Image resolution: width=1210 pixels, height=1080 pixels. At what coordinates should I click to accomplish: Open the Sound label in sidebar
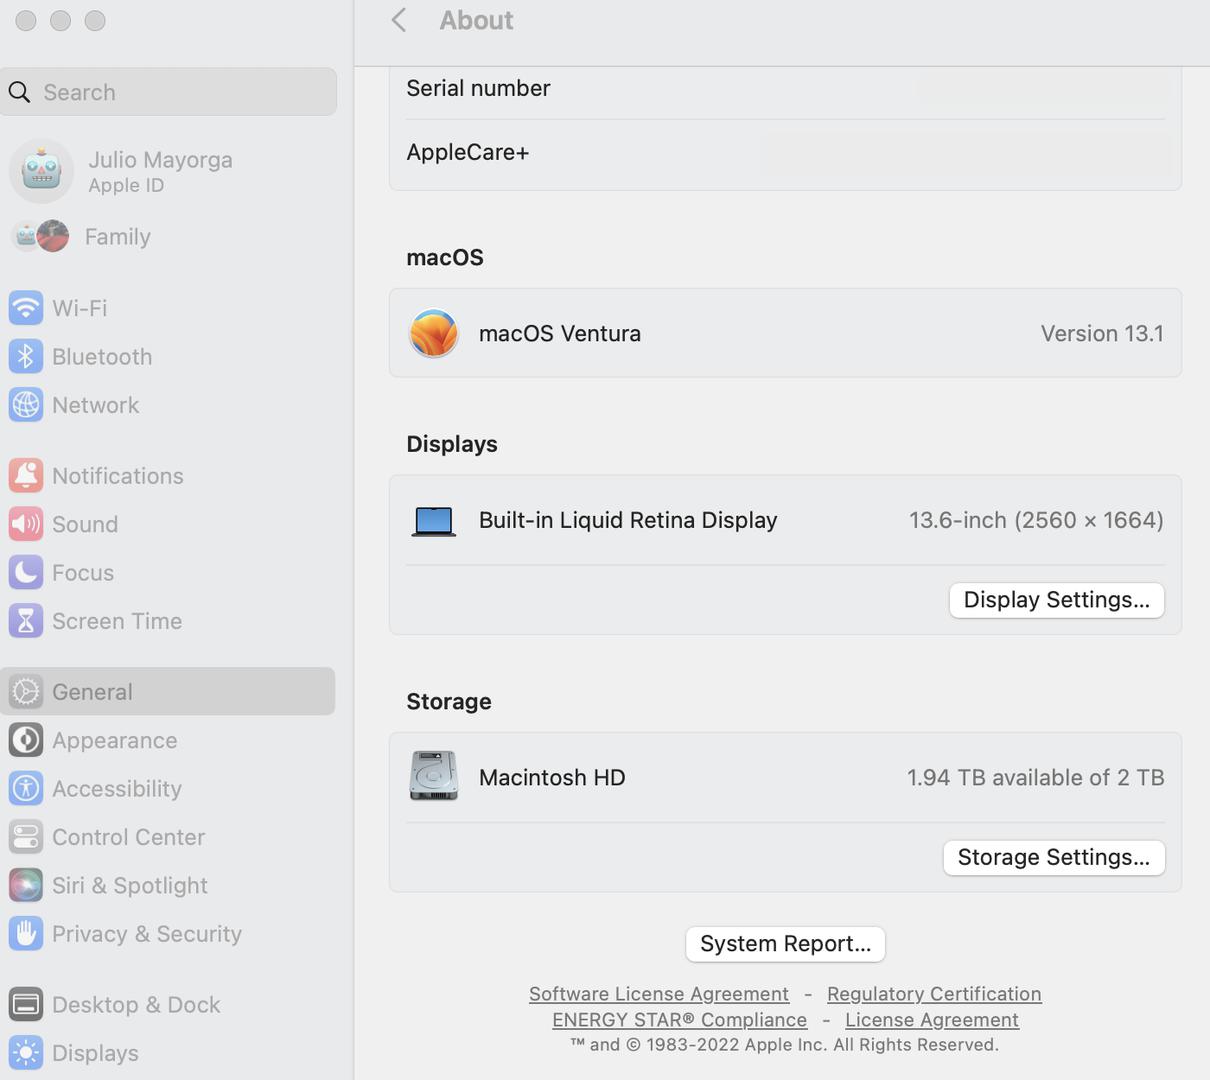tap(85, 524)
